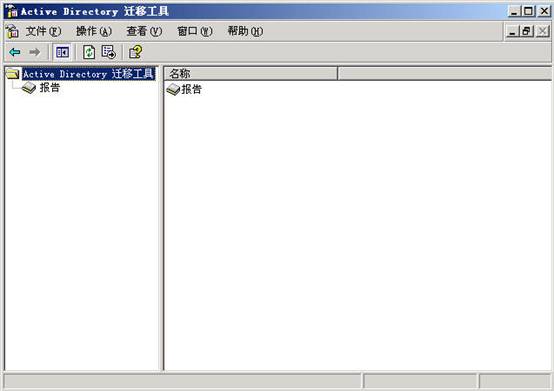Select 报告 item in the right list pane

point(191,89)
